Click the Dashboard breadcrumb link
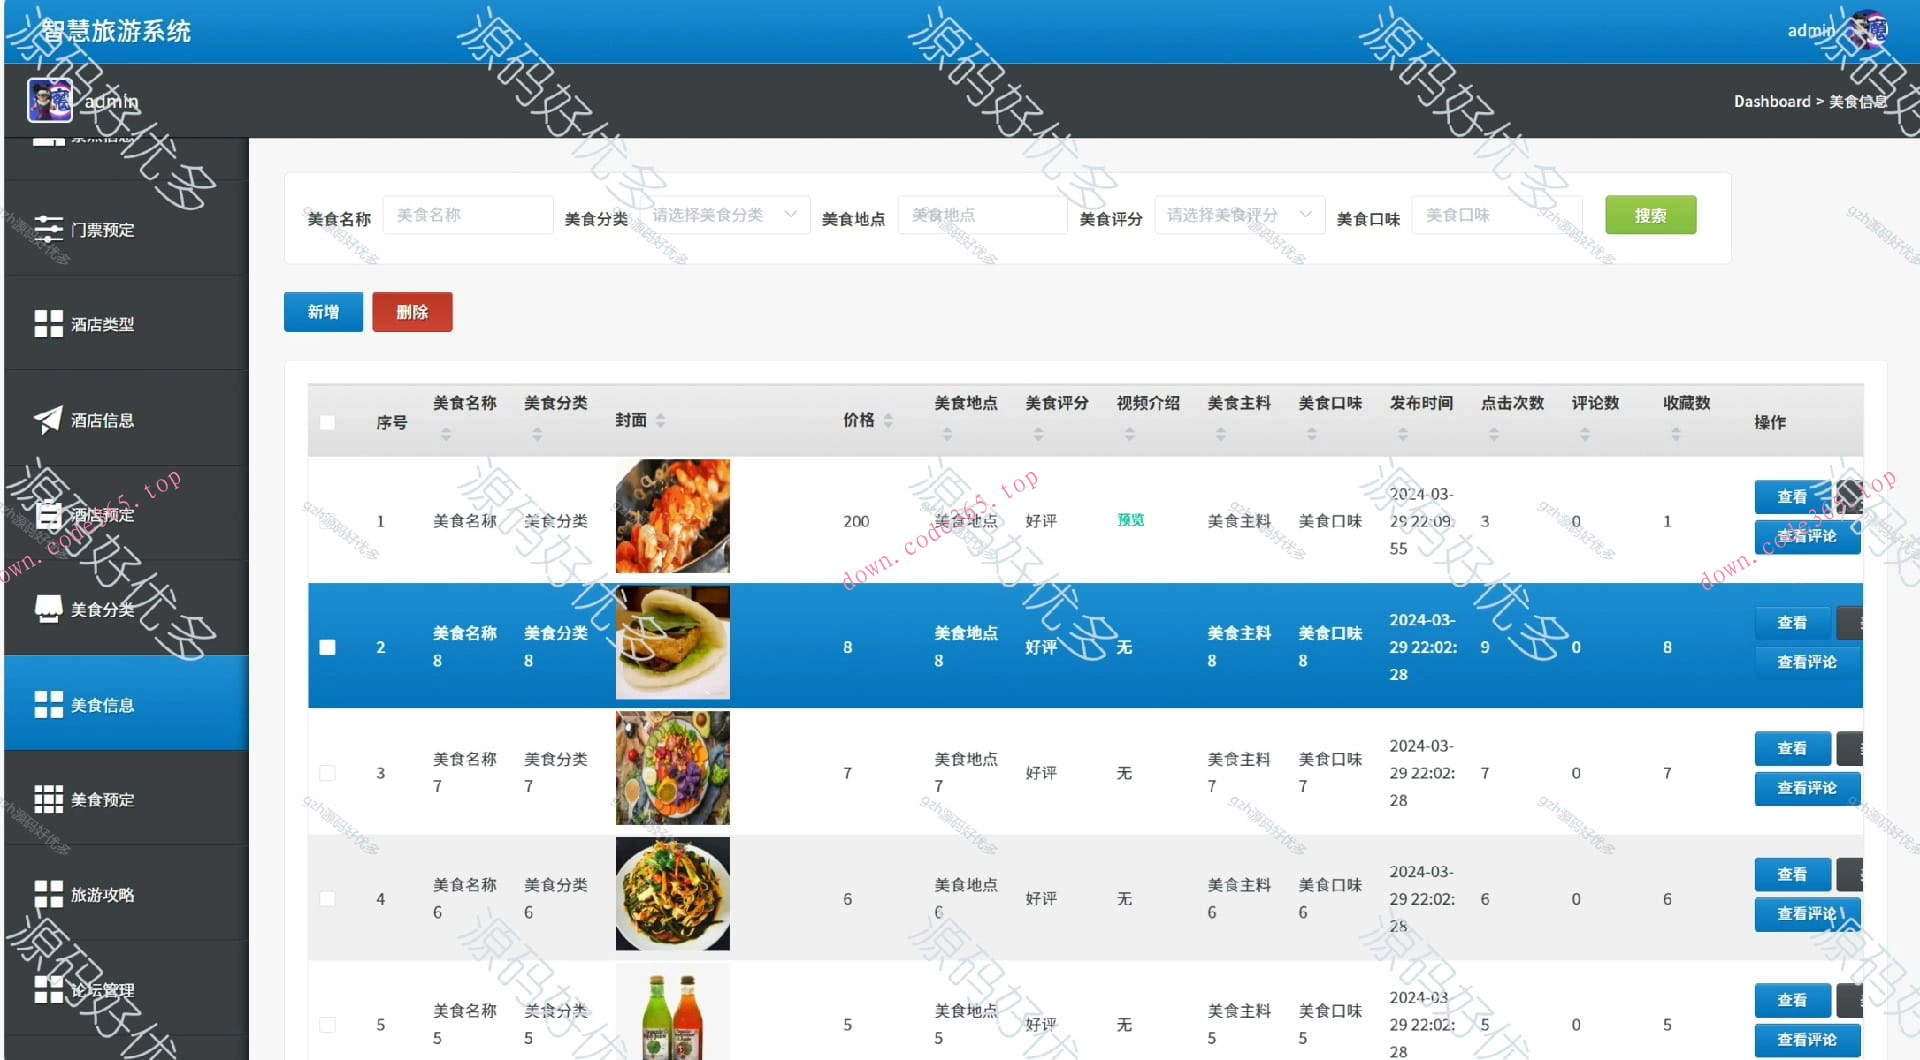 [1772, 101]
